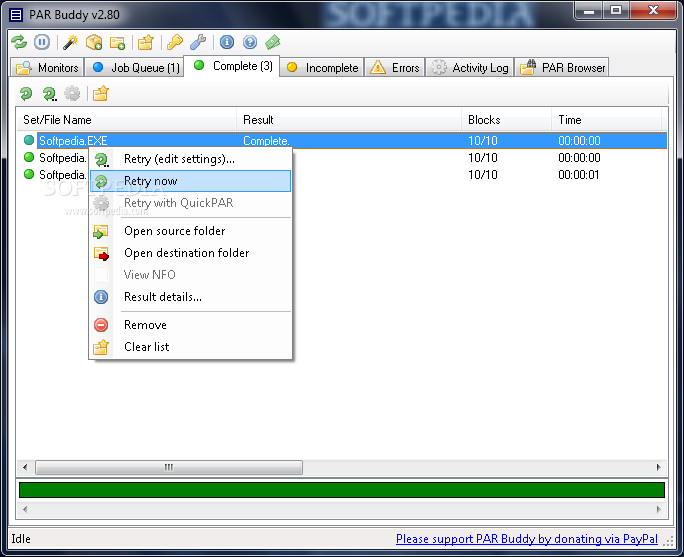The height and width of the screenshot is (557, 684).
Task: Select Retry with QuickPAR menu entry
Action: [x=191, y=203]
